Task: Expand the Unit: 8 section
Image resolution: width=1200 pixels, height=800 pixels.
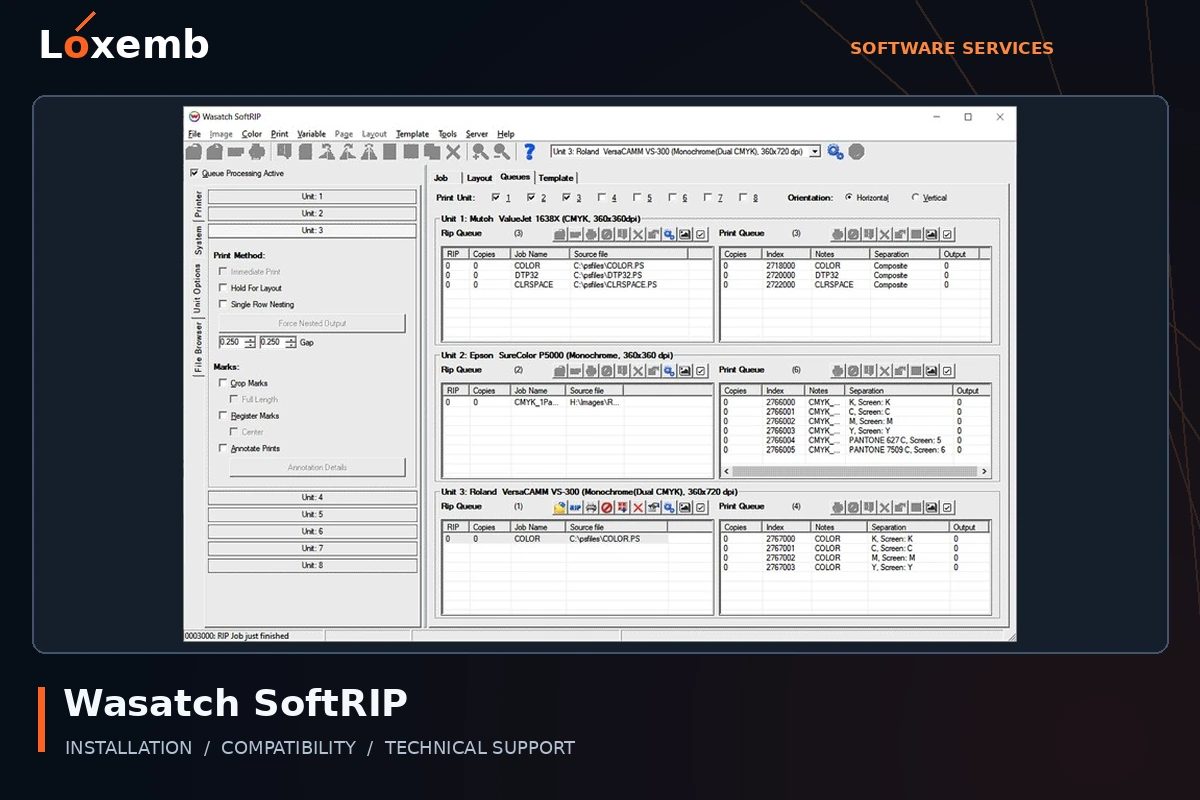Action: (312, 566)
